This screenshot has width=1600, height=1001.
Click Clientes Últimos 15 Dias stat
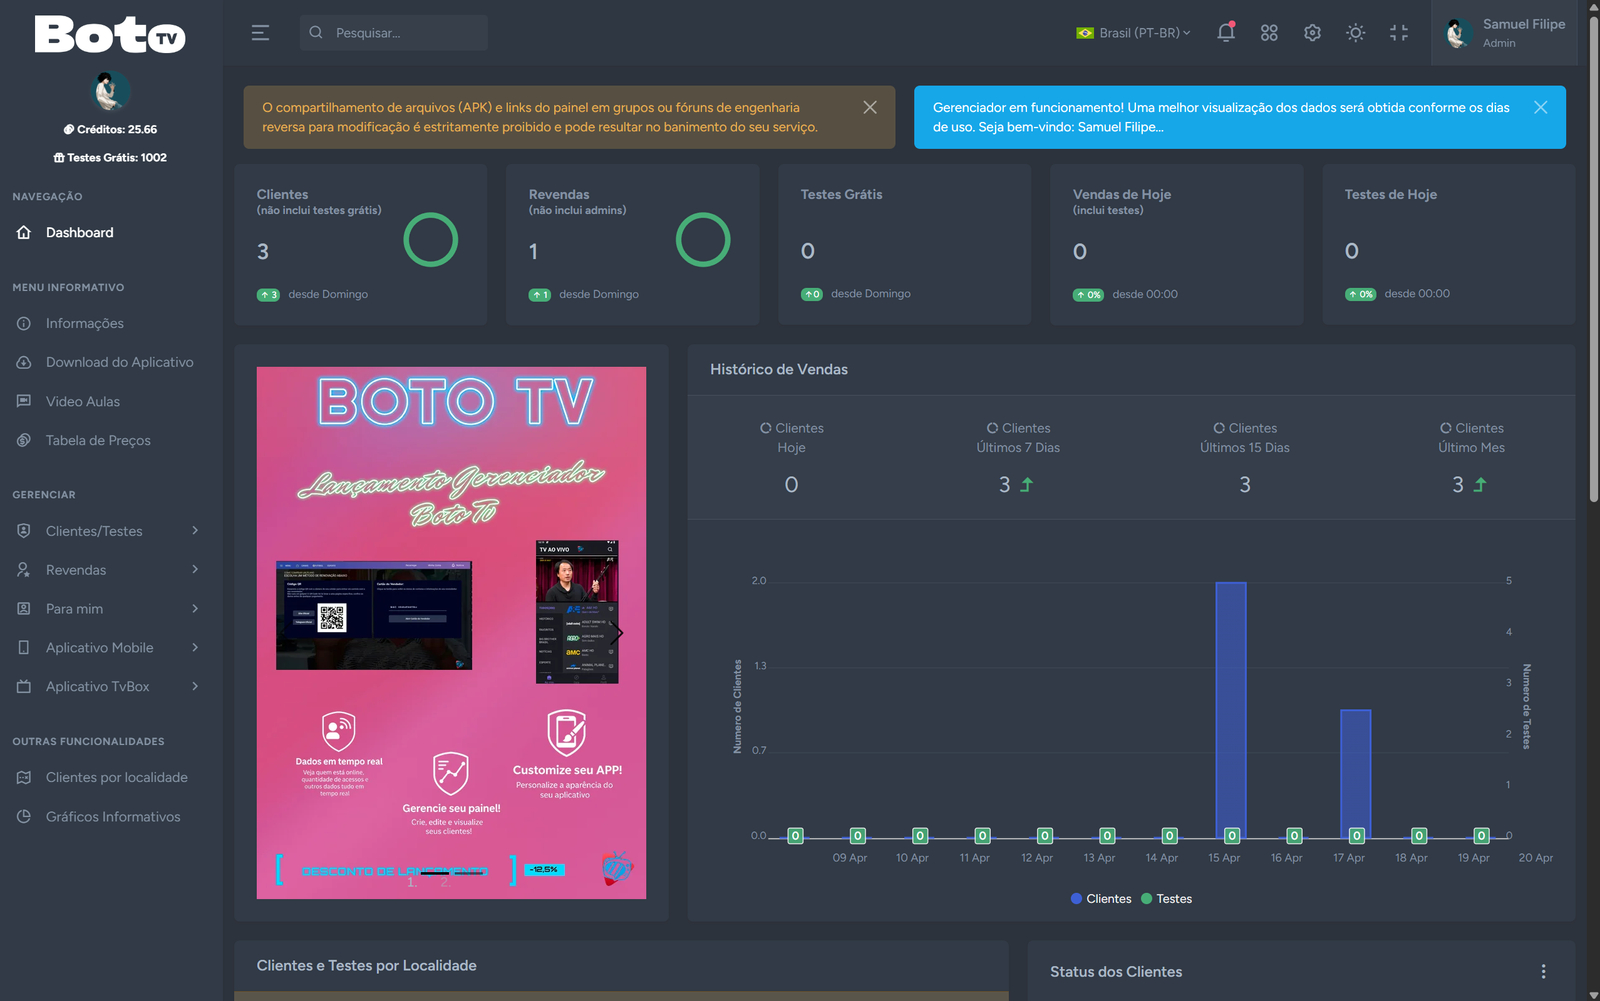tap(1245, 458)
